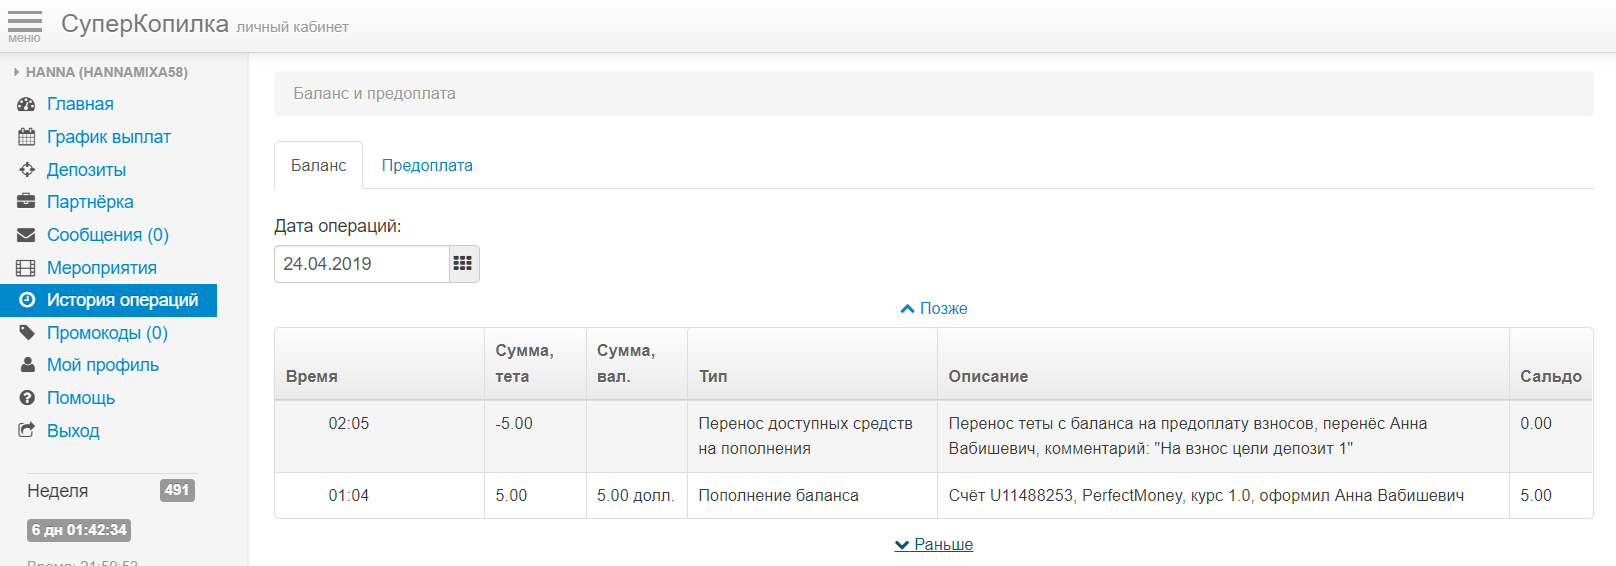Open the Мероприятия page

tap(102, 268)
